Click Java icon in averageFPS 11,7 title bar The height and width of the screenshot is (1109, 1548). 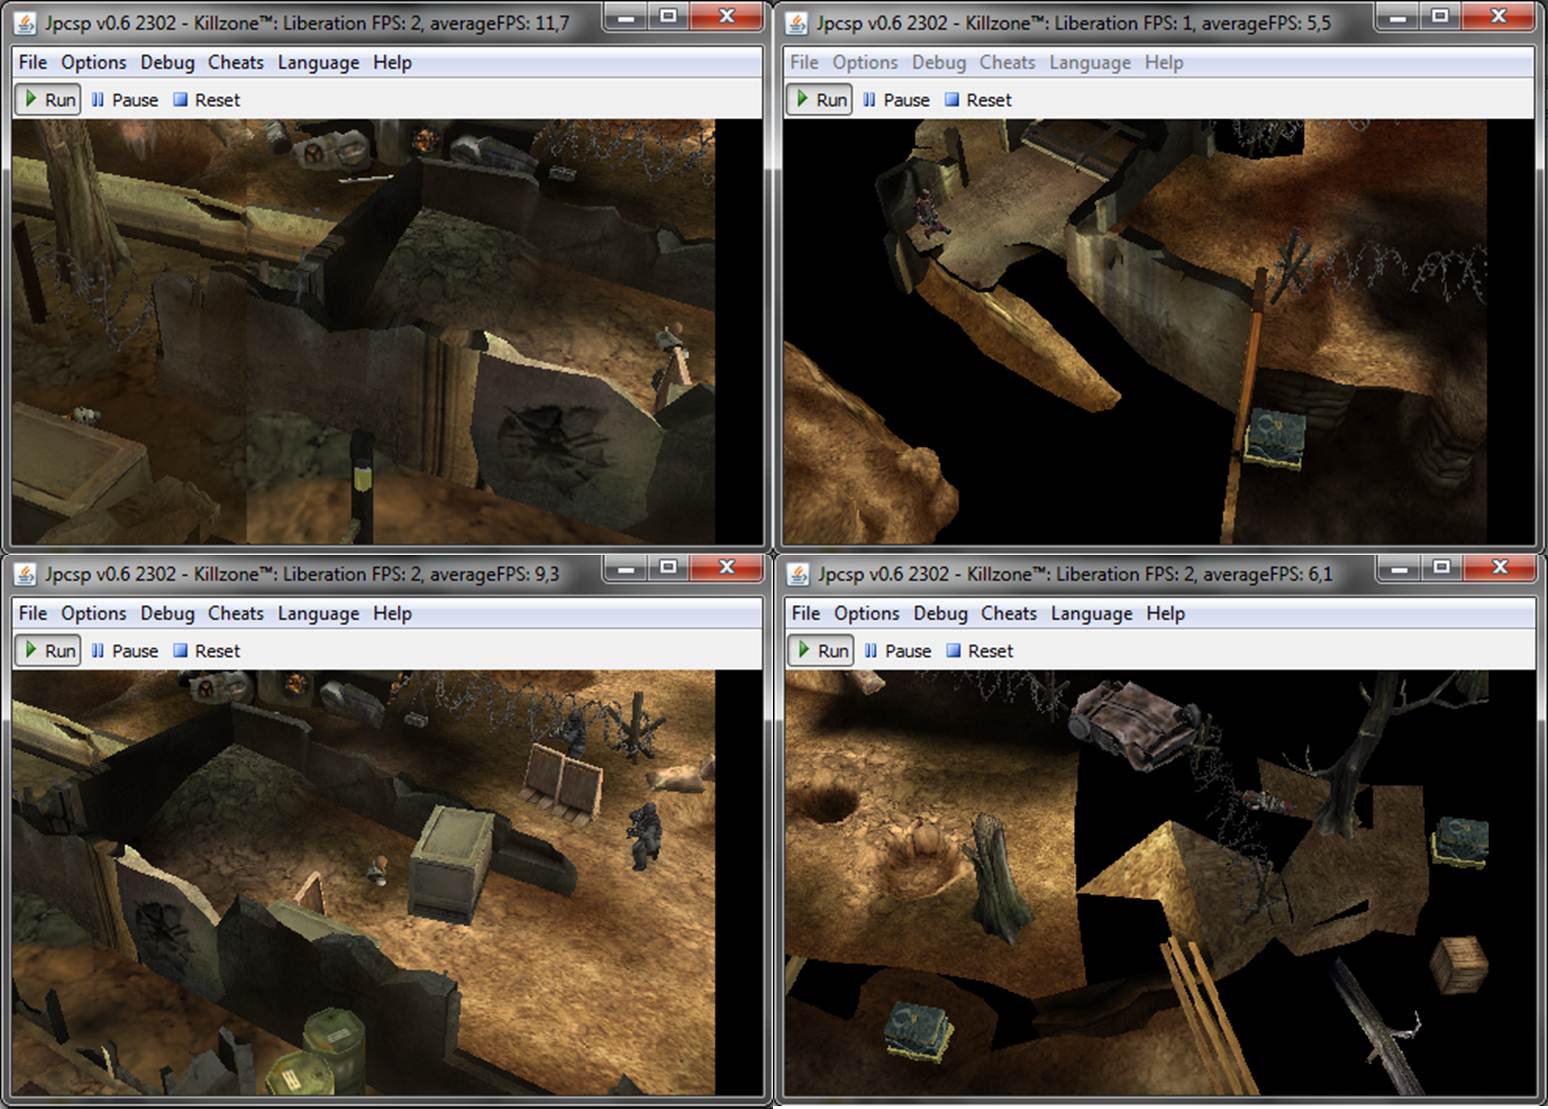26,22
